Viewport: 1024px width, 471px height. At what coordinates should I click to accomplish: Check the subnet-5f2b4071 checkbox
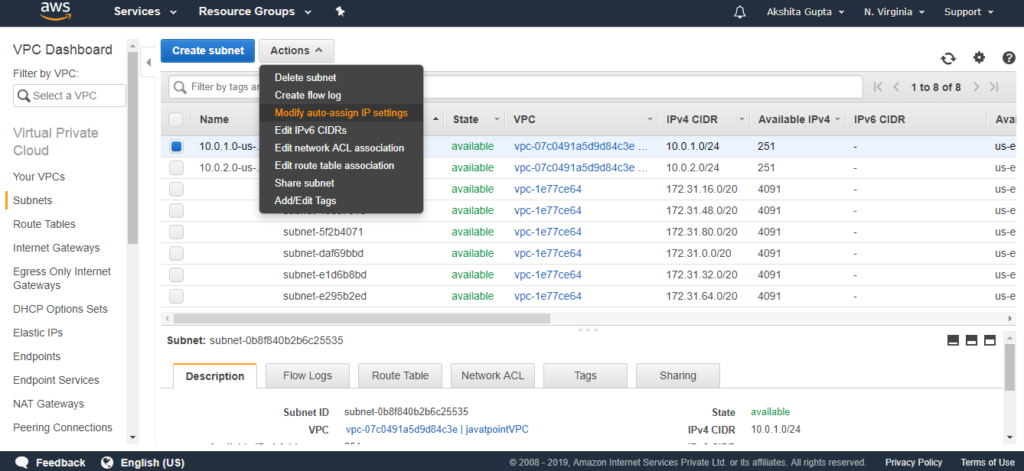point(176,232)
